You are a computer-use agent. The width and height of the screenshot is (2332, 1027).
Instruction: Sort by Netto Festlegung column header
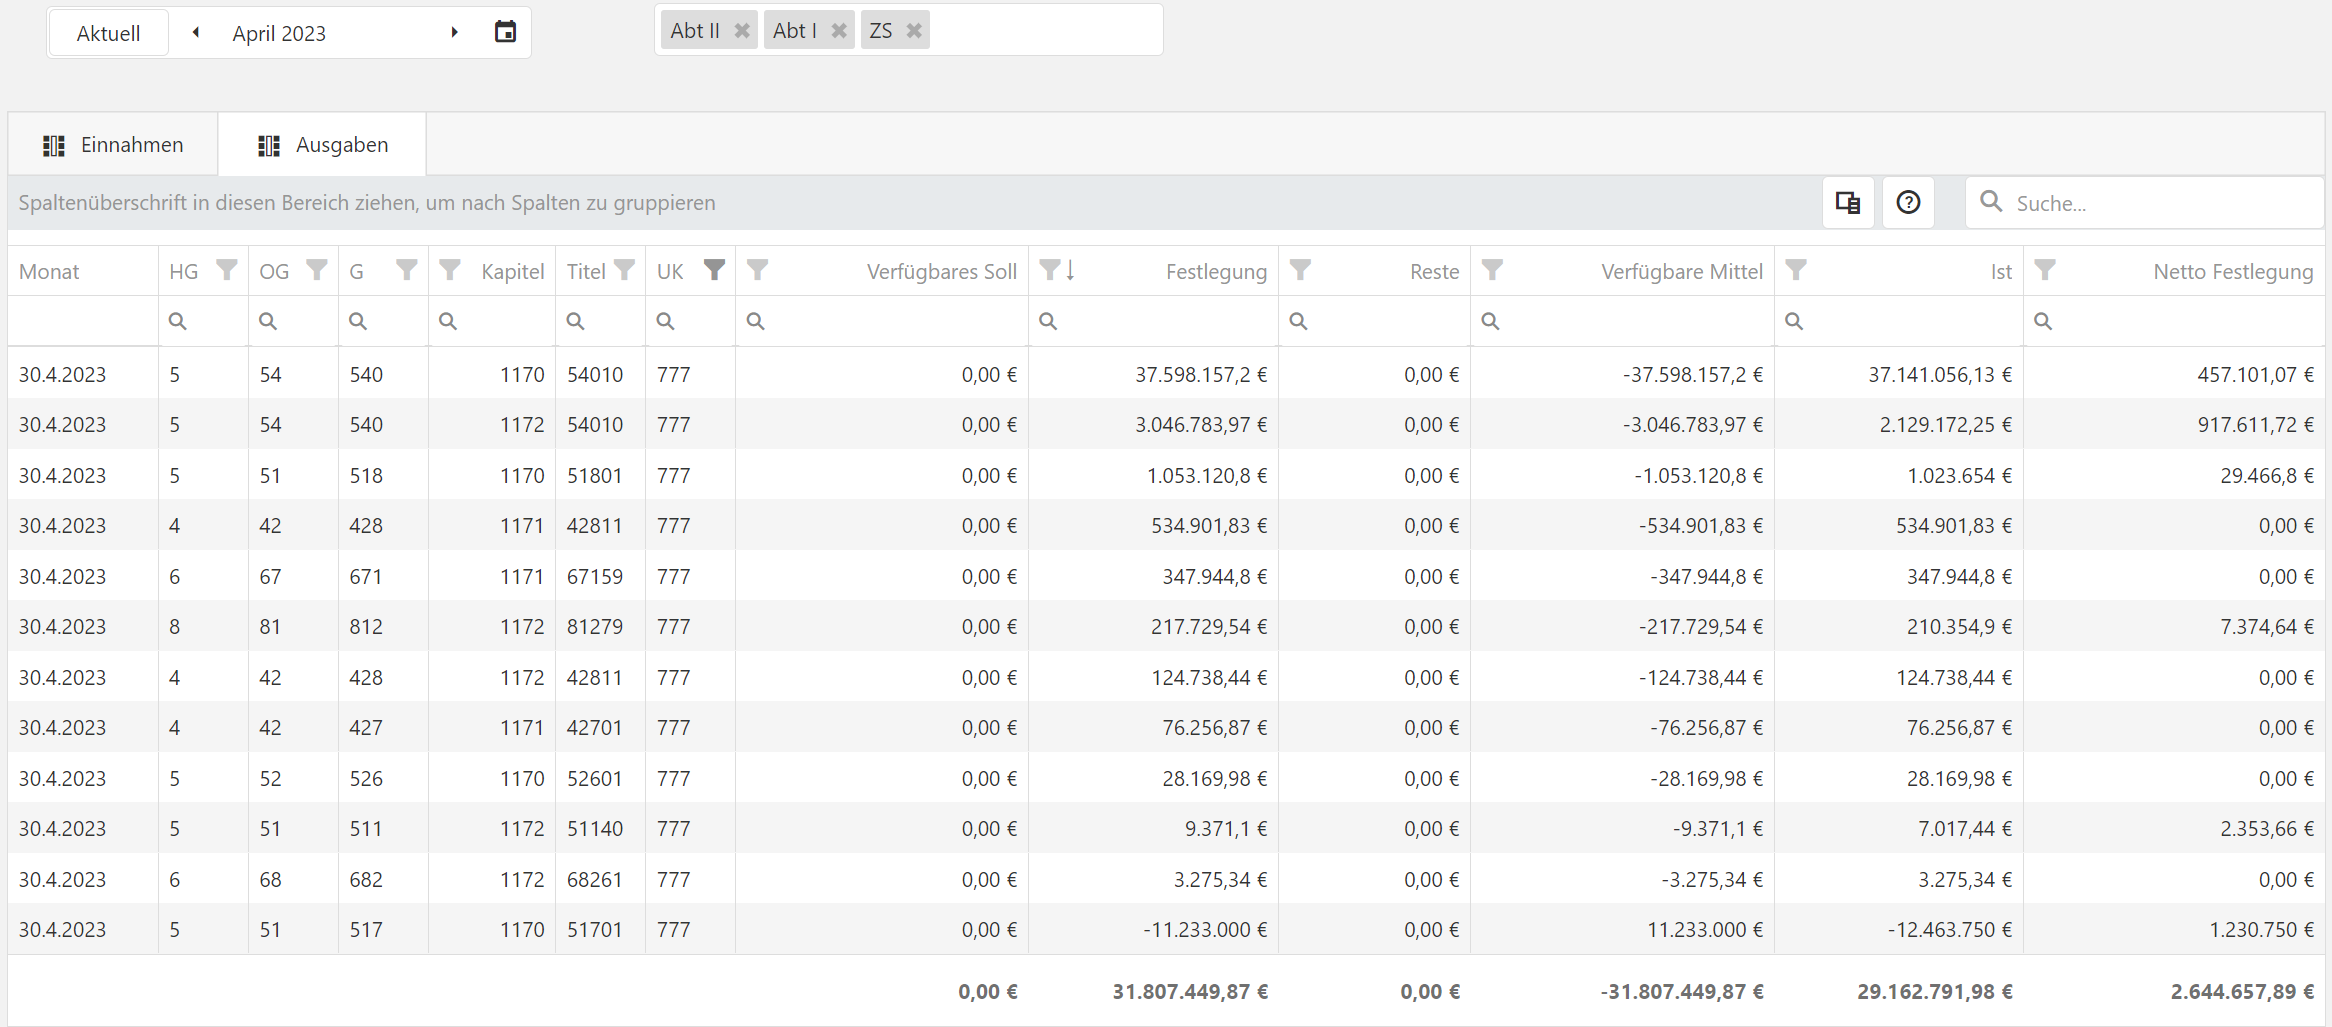[2233, 272]
